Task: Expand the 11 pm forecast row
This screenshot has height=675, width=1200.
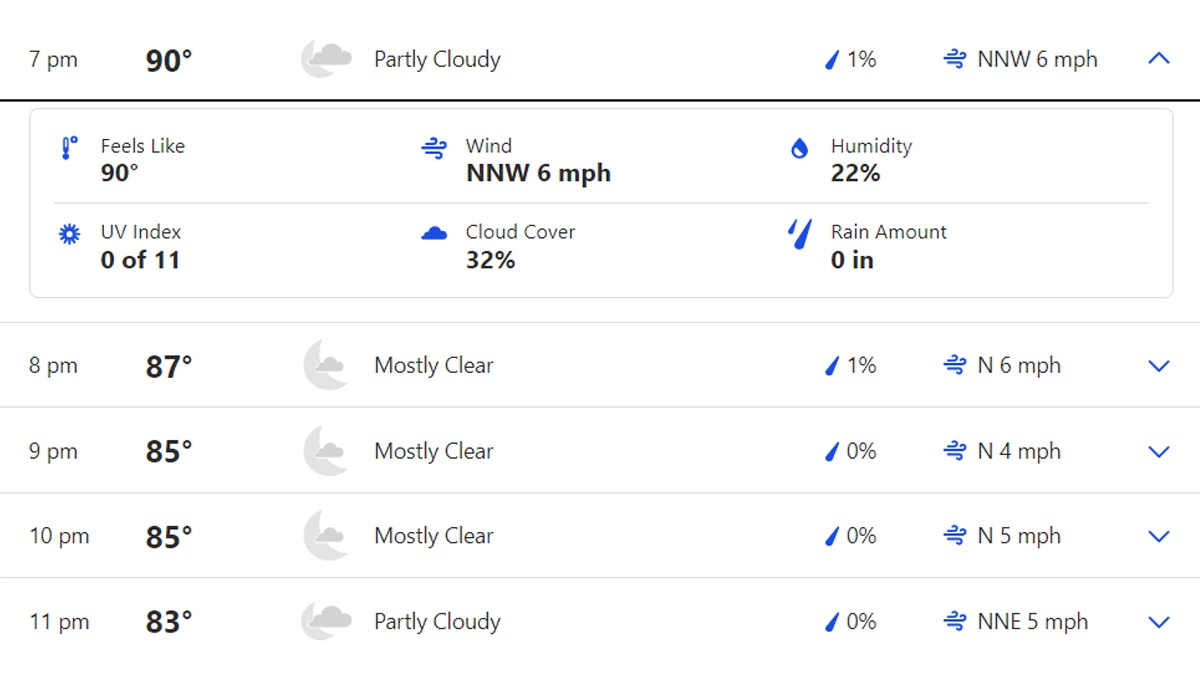Action: (1158, 622)
